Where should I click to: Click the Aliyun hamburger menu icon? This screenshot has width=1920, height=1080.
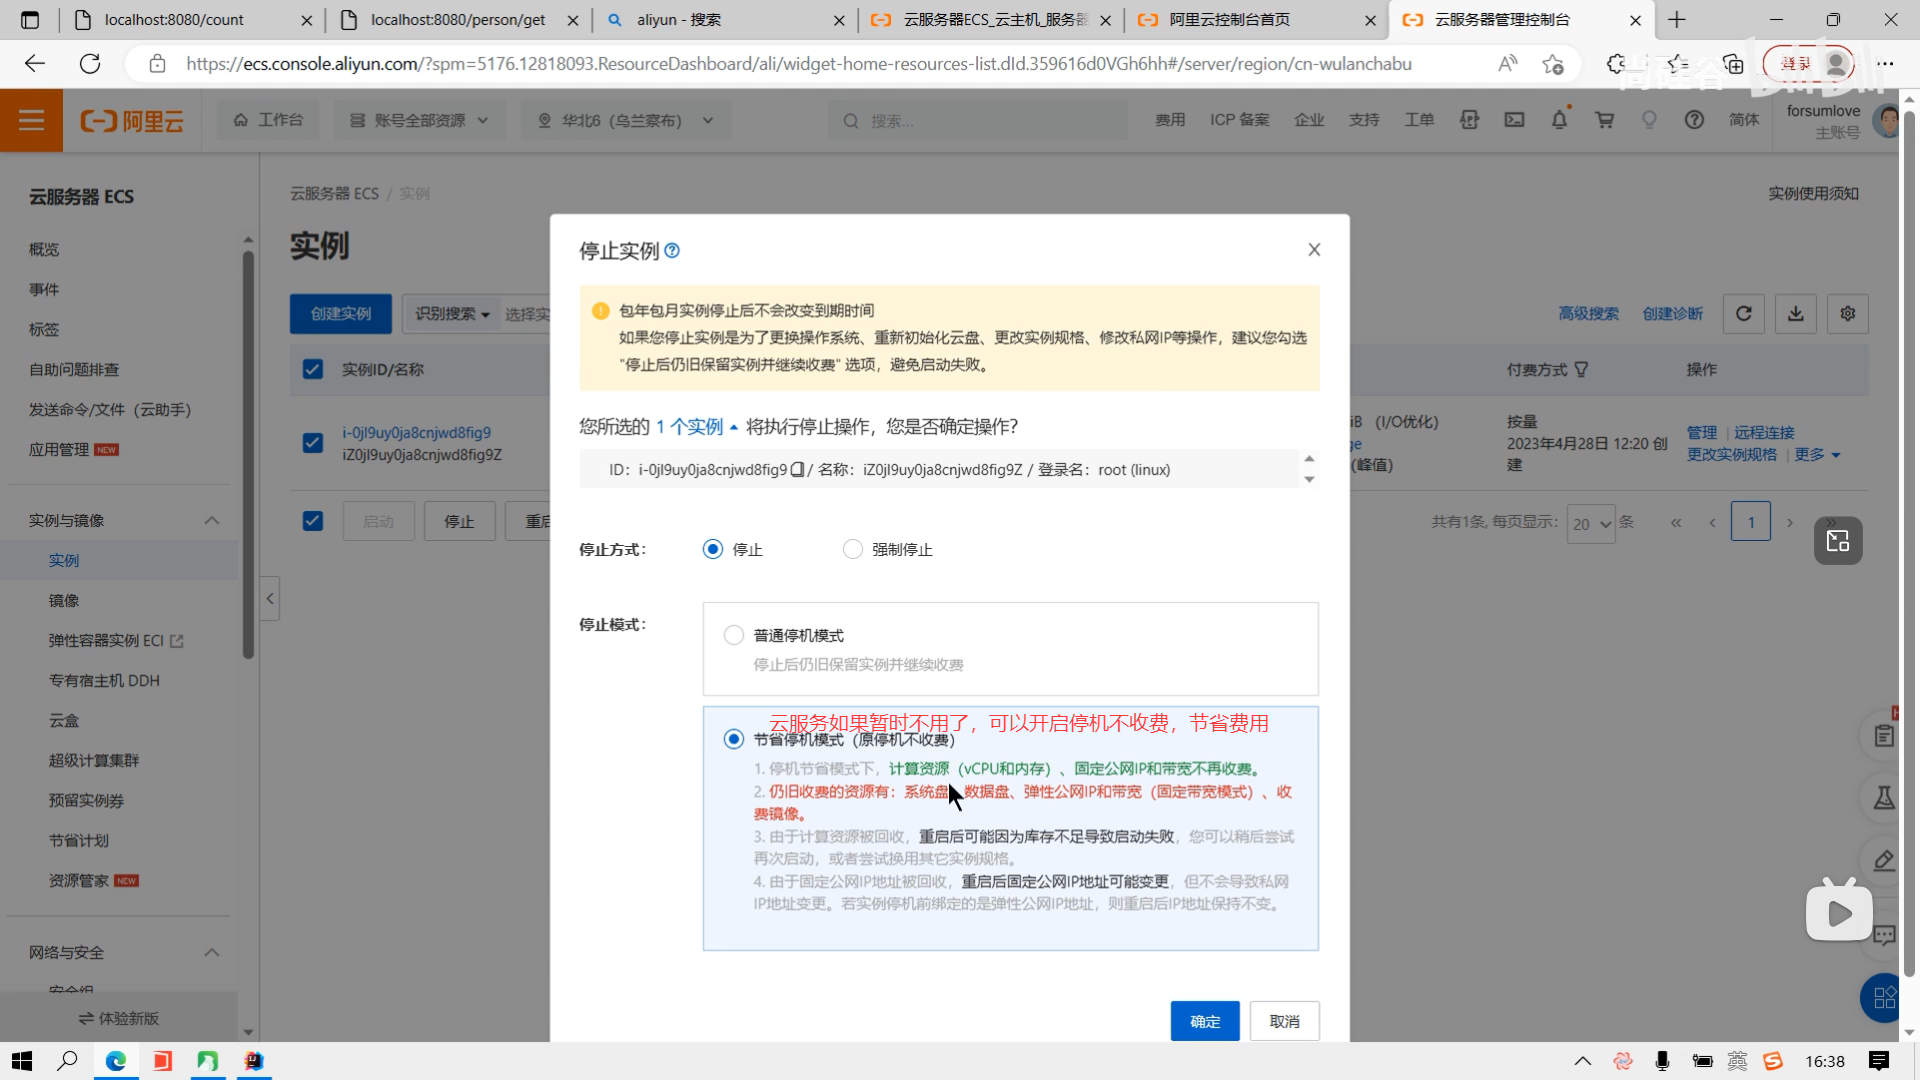31,120
